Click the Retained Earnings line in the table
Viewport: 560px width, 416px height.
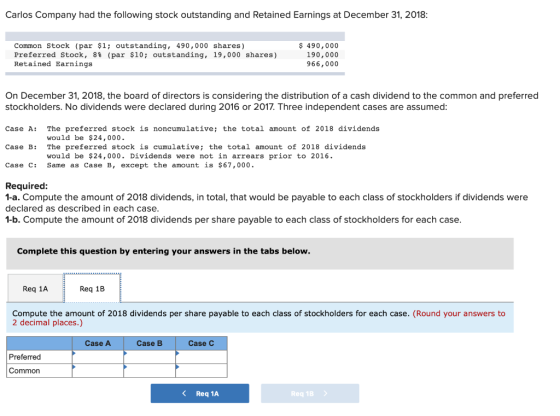coord(175,64)
